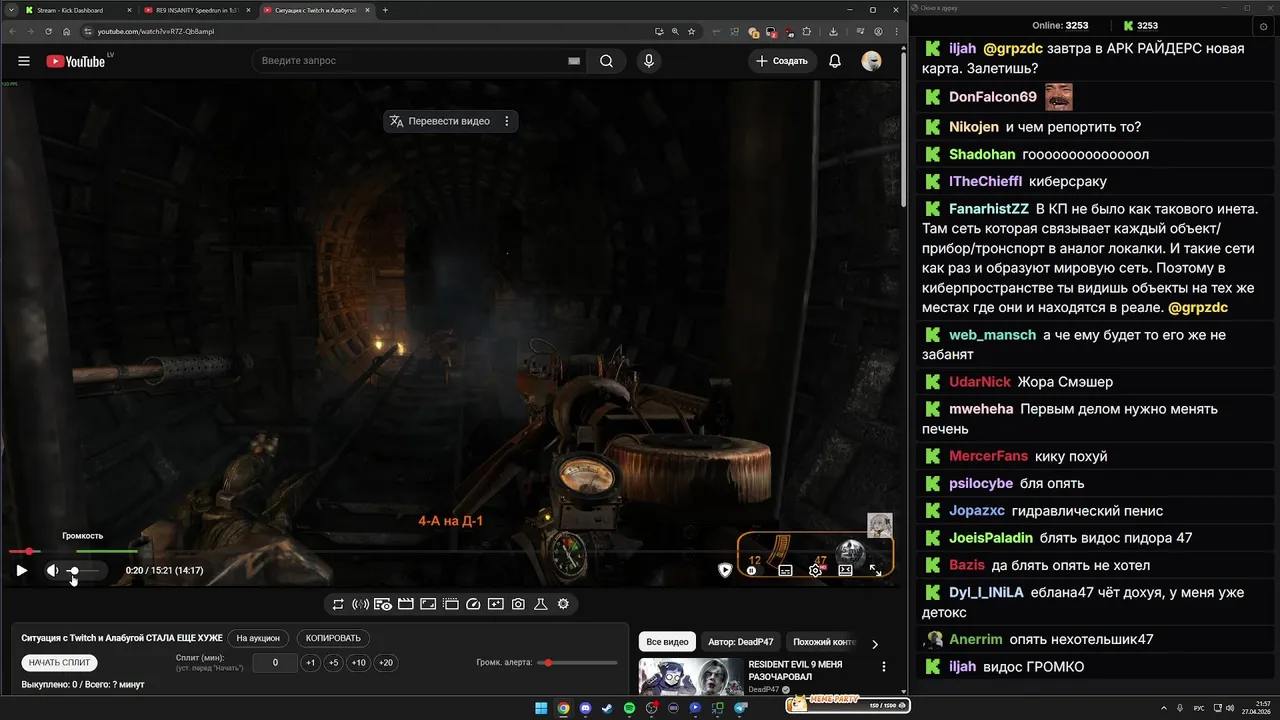Bookmark this page with star icon
Viewport: 1280px width, 720px height.
pos(691,31)
